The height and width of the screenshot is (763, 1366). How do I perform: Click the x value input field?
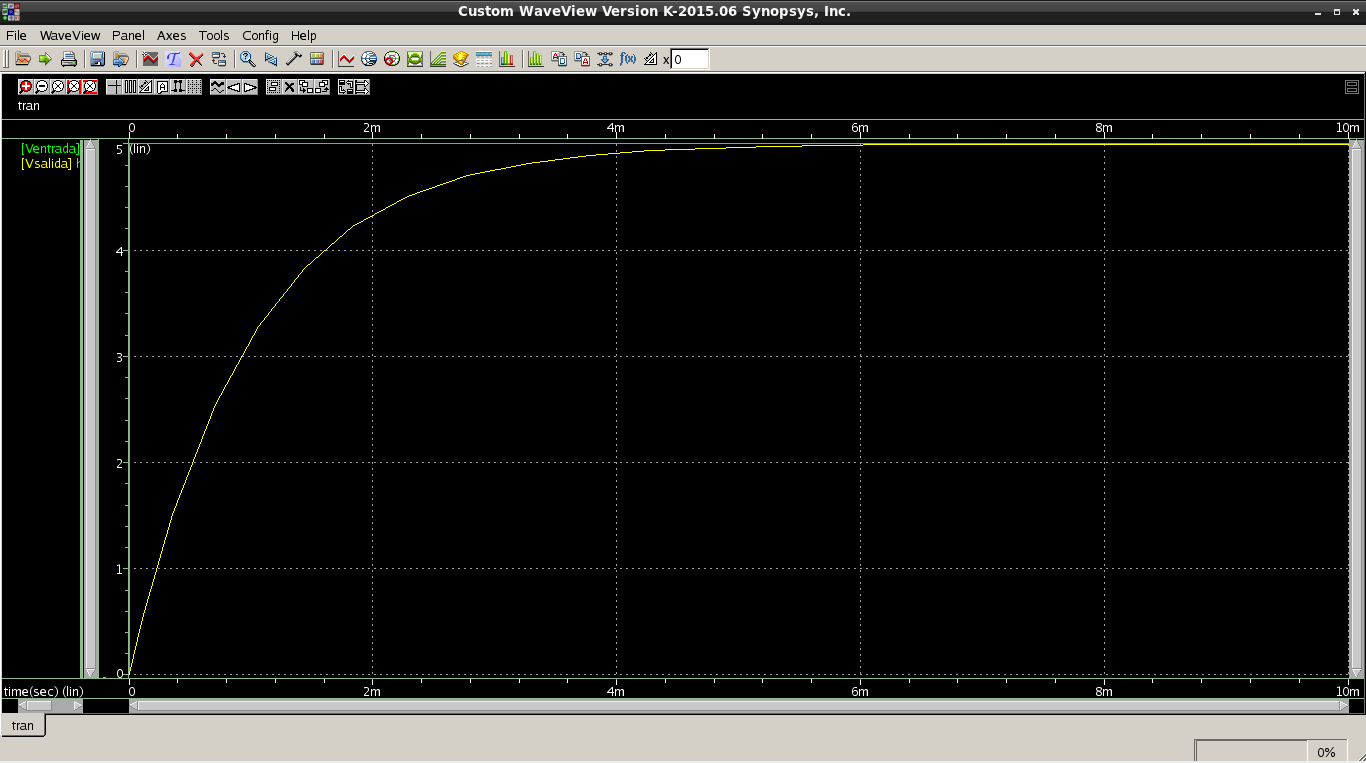pyautogui.click(x=690, y=59)
